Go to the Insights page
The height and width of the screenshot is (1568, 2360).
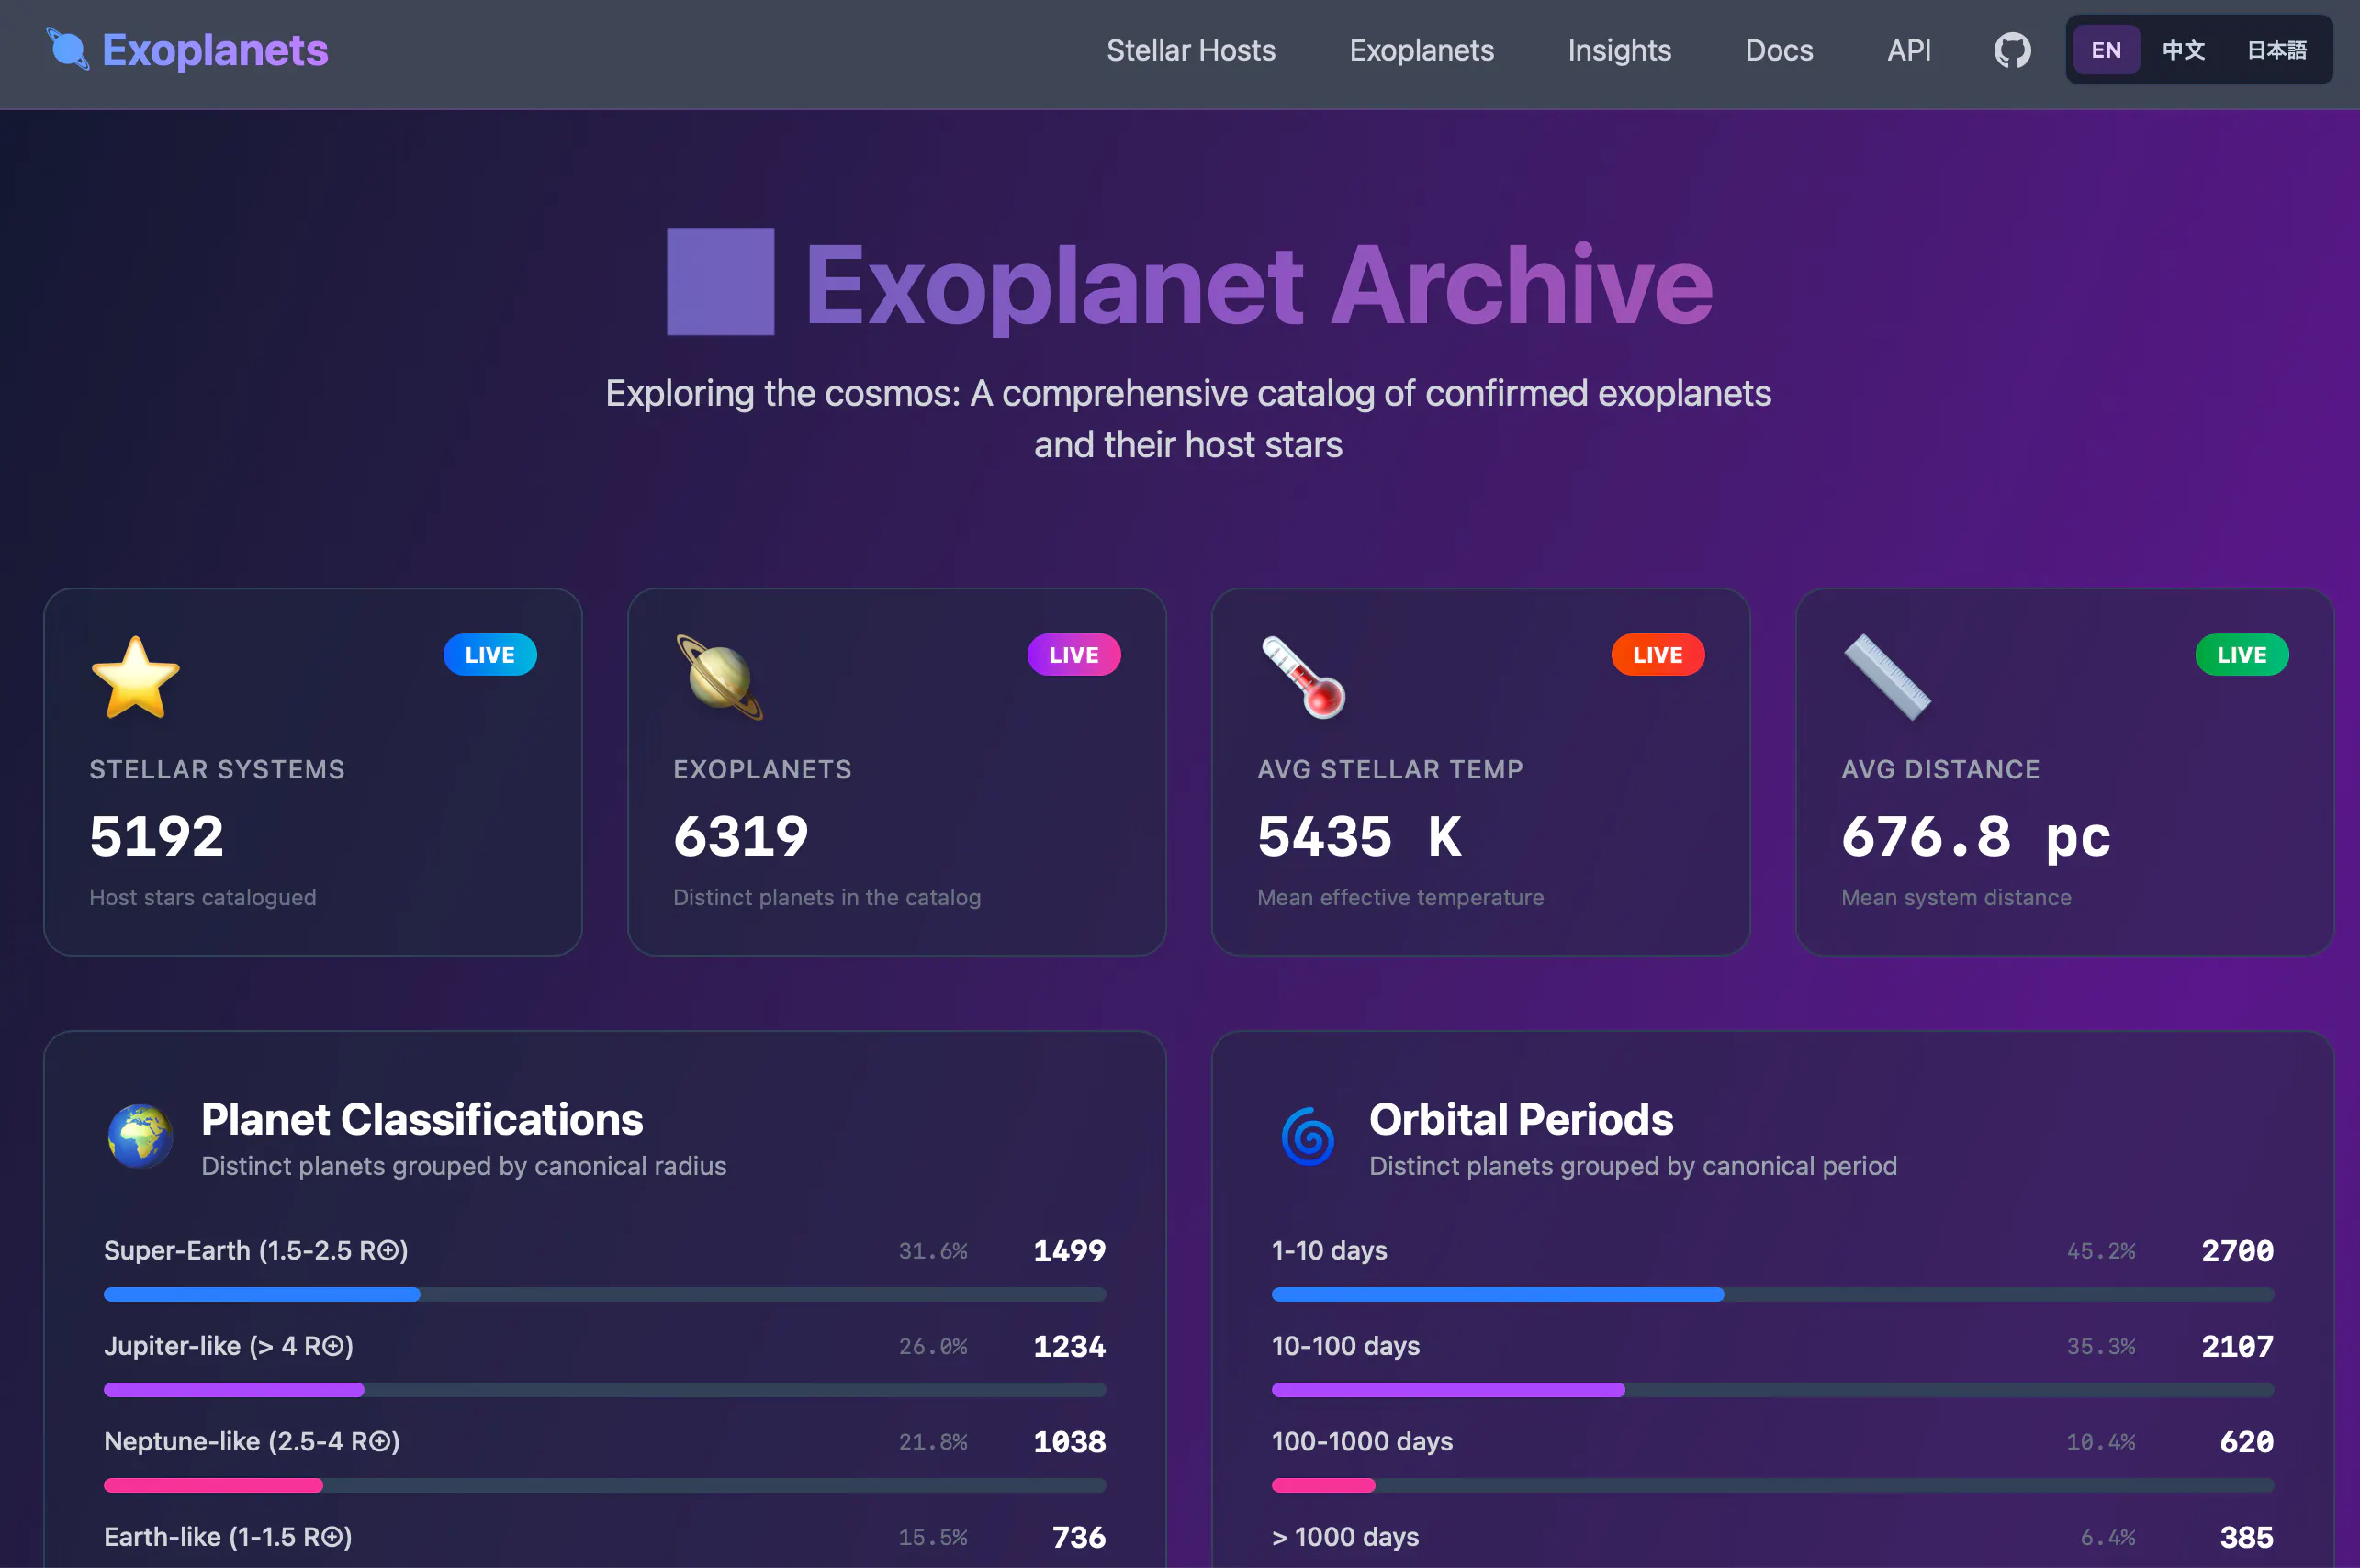pyautogui.click(x=1619, y=50)
